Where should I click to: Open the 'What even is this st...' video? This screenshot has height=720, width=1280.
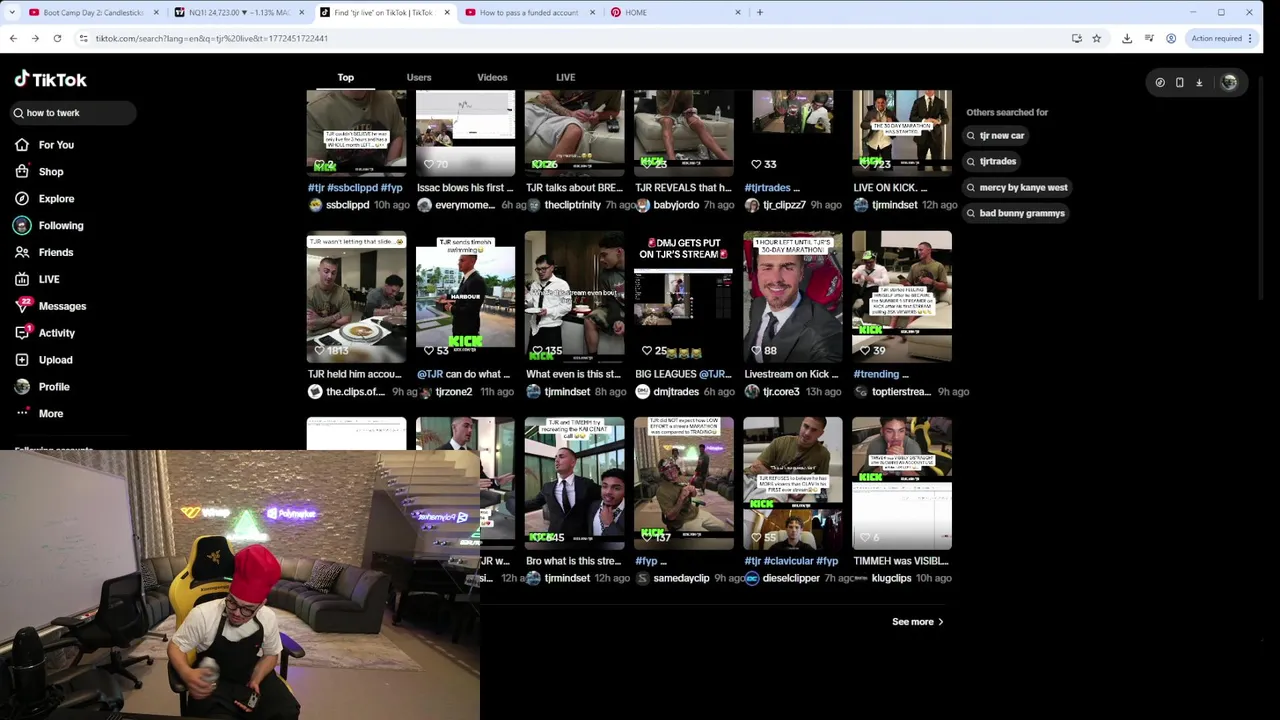point(575,297)
